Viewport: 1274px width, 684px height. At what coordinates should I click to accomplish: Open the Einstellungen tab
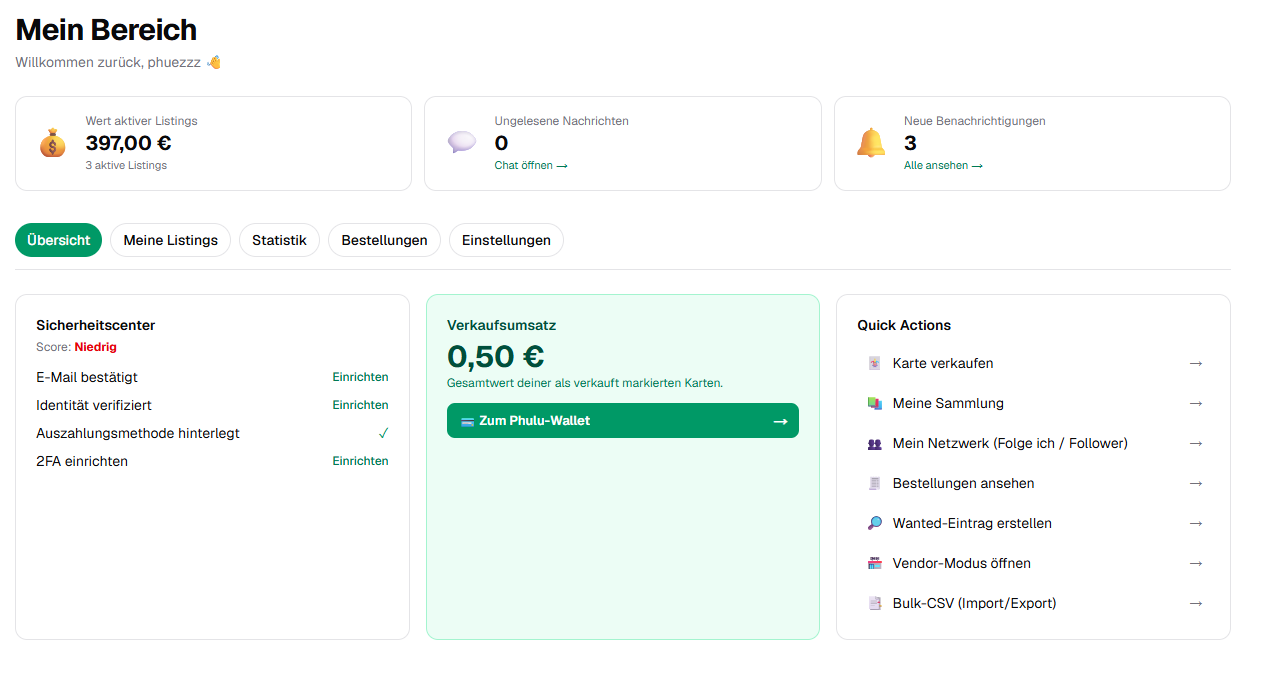pyautogui.click(x=506, y=240)
